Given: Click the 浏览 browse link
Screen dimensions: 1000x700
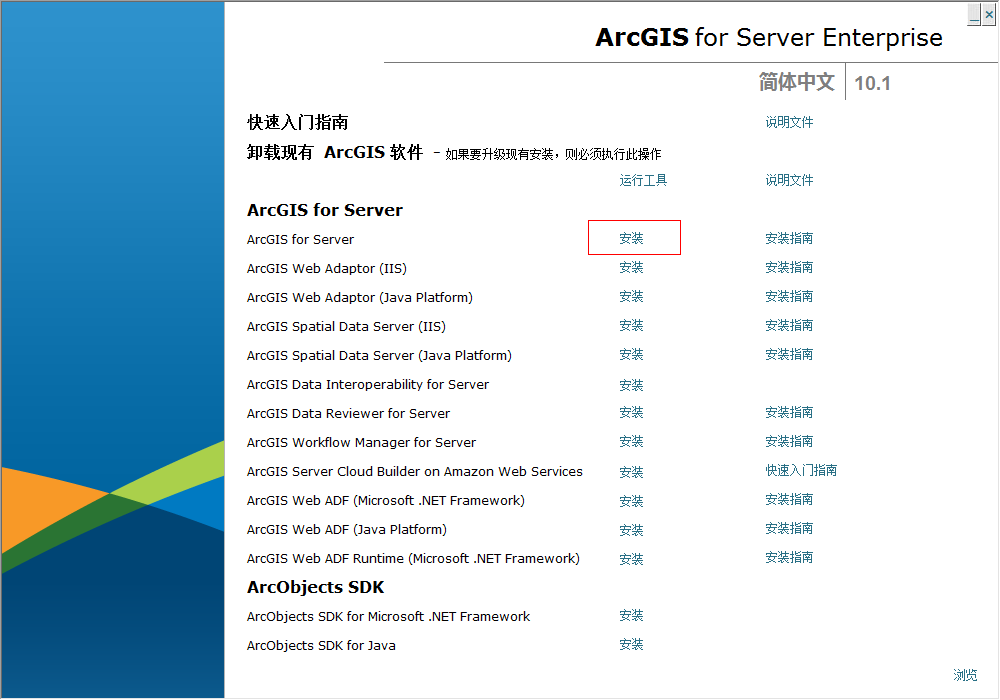Looking at the screenshot, I should point(965,675).
